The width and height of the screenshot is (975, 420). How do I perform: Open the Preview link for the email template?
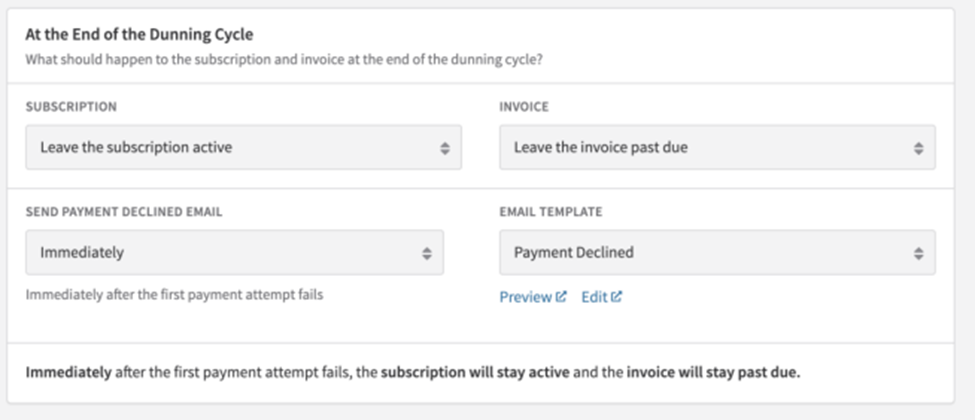click(526, 297)
